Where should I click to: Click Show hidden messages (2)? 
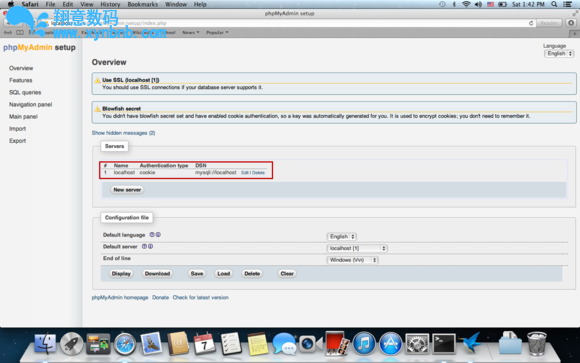click(x=124, y=133)
